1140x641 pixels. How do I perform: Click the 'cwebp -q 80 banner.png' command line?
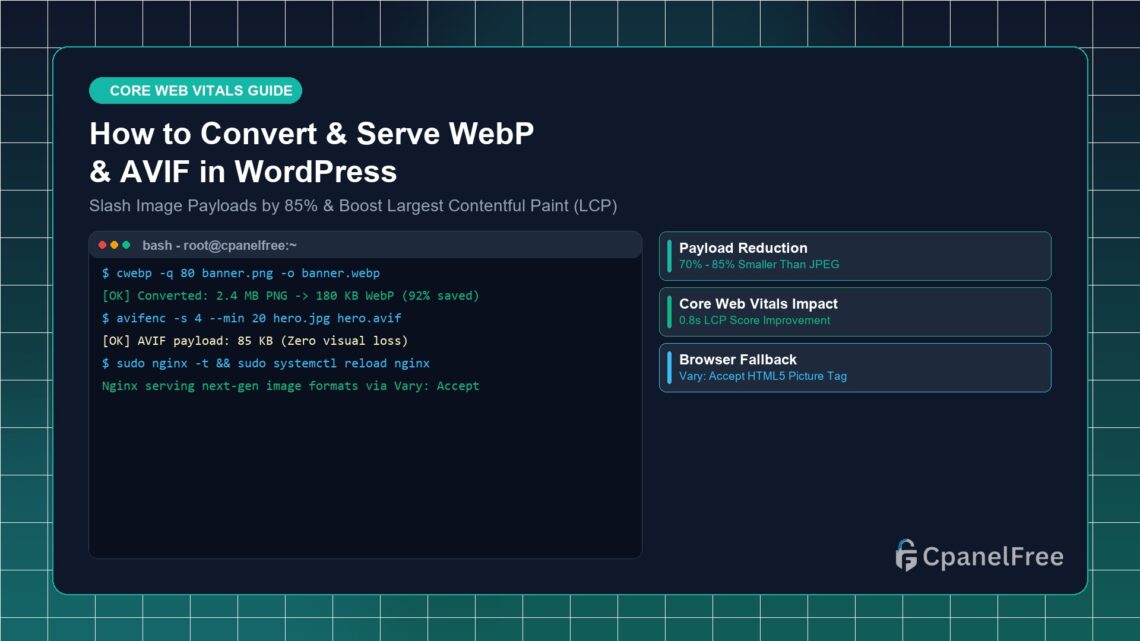241,273
